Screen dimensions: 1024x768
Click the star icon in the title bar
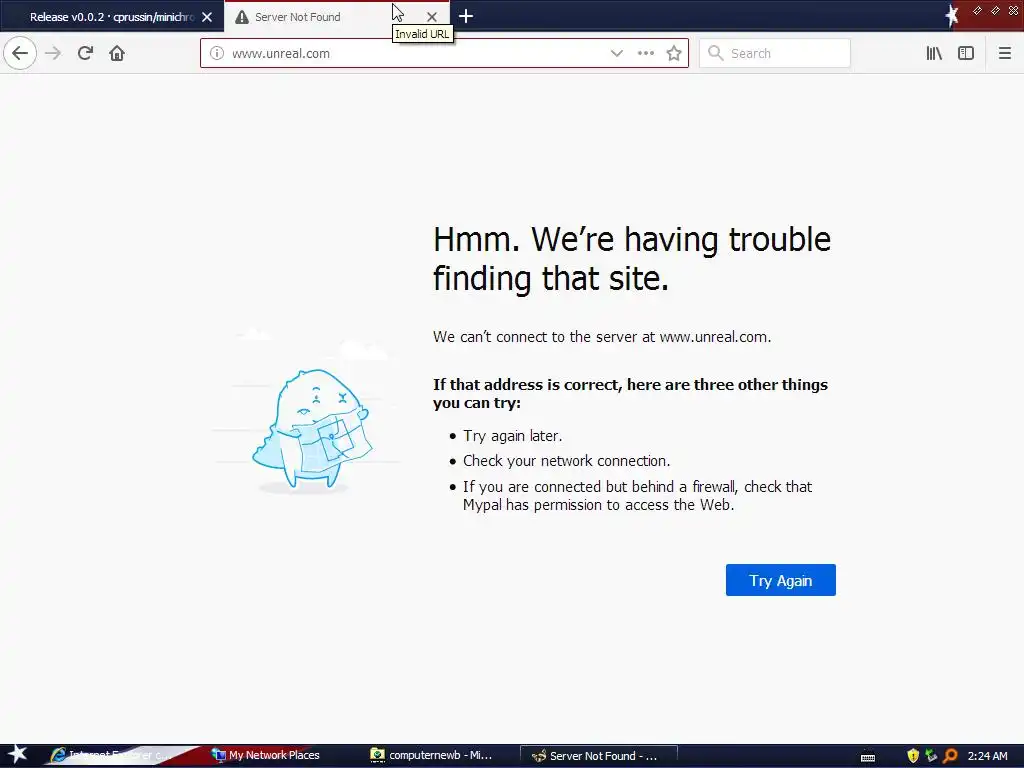pos(952,16)
